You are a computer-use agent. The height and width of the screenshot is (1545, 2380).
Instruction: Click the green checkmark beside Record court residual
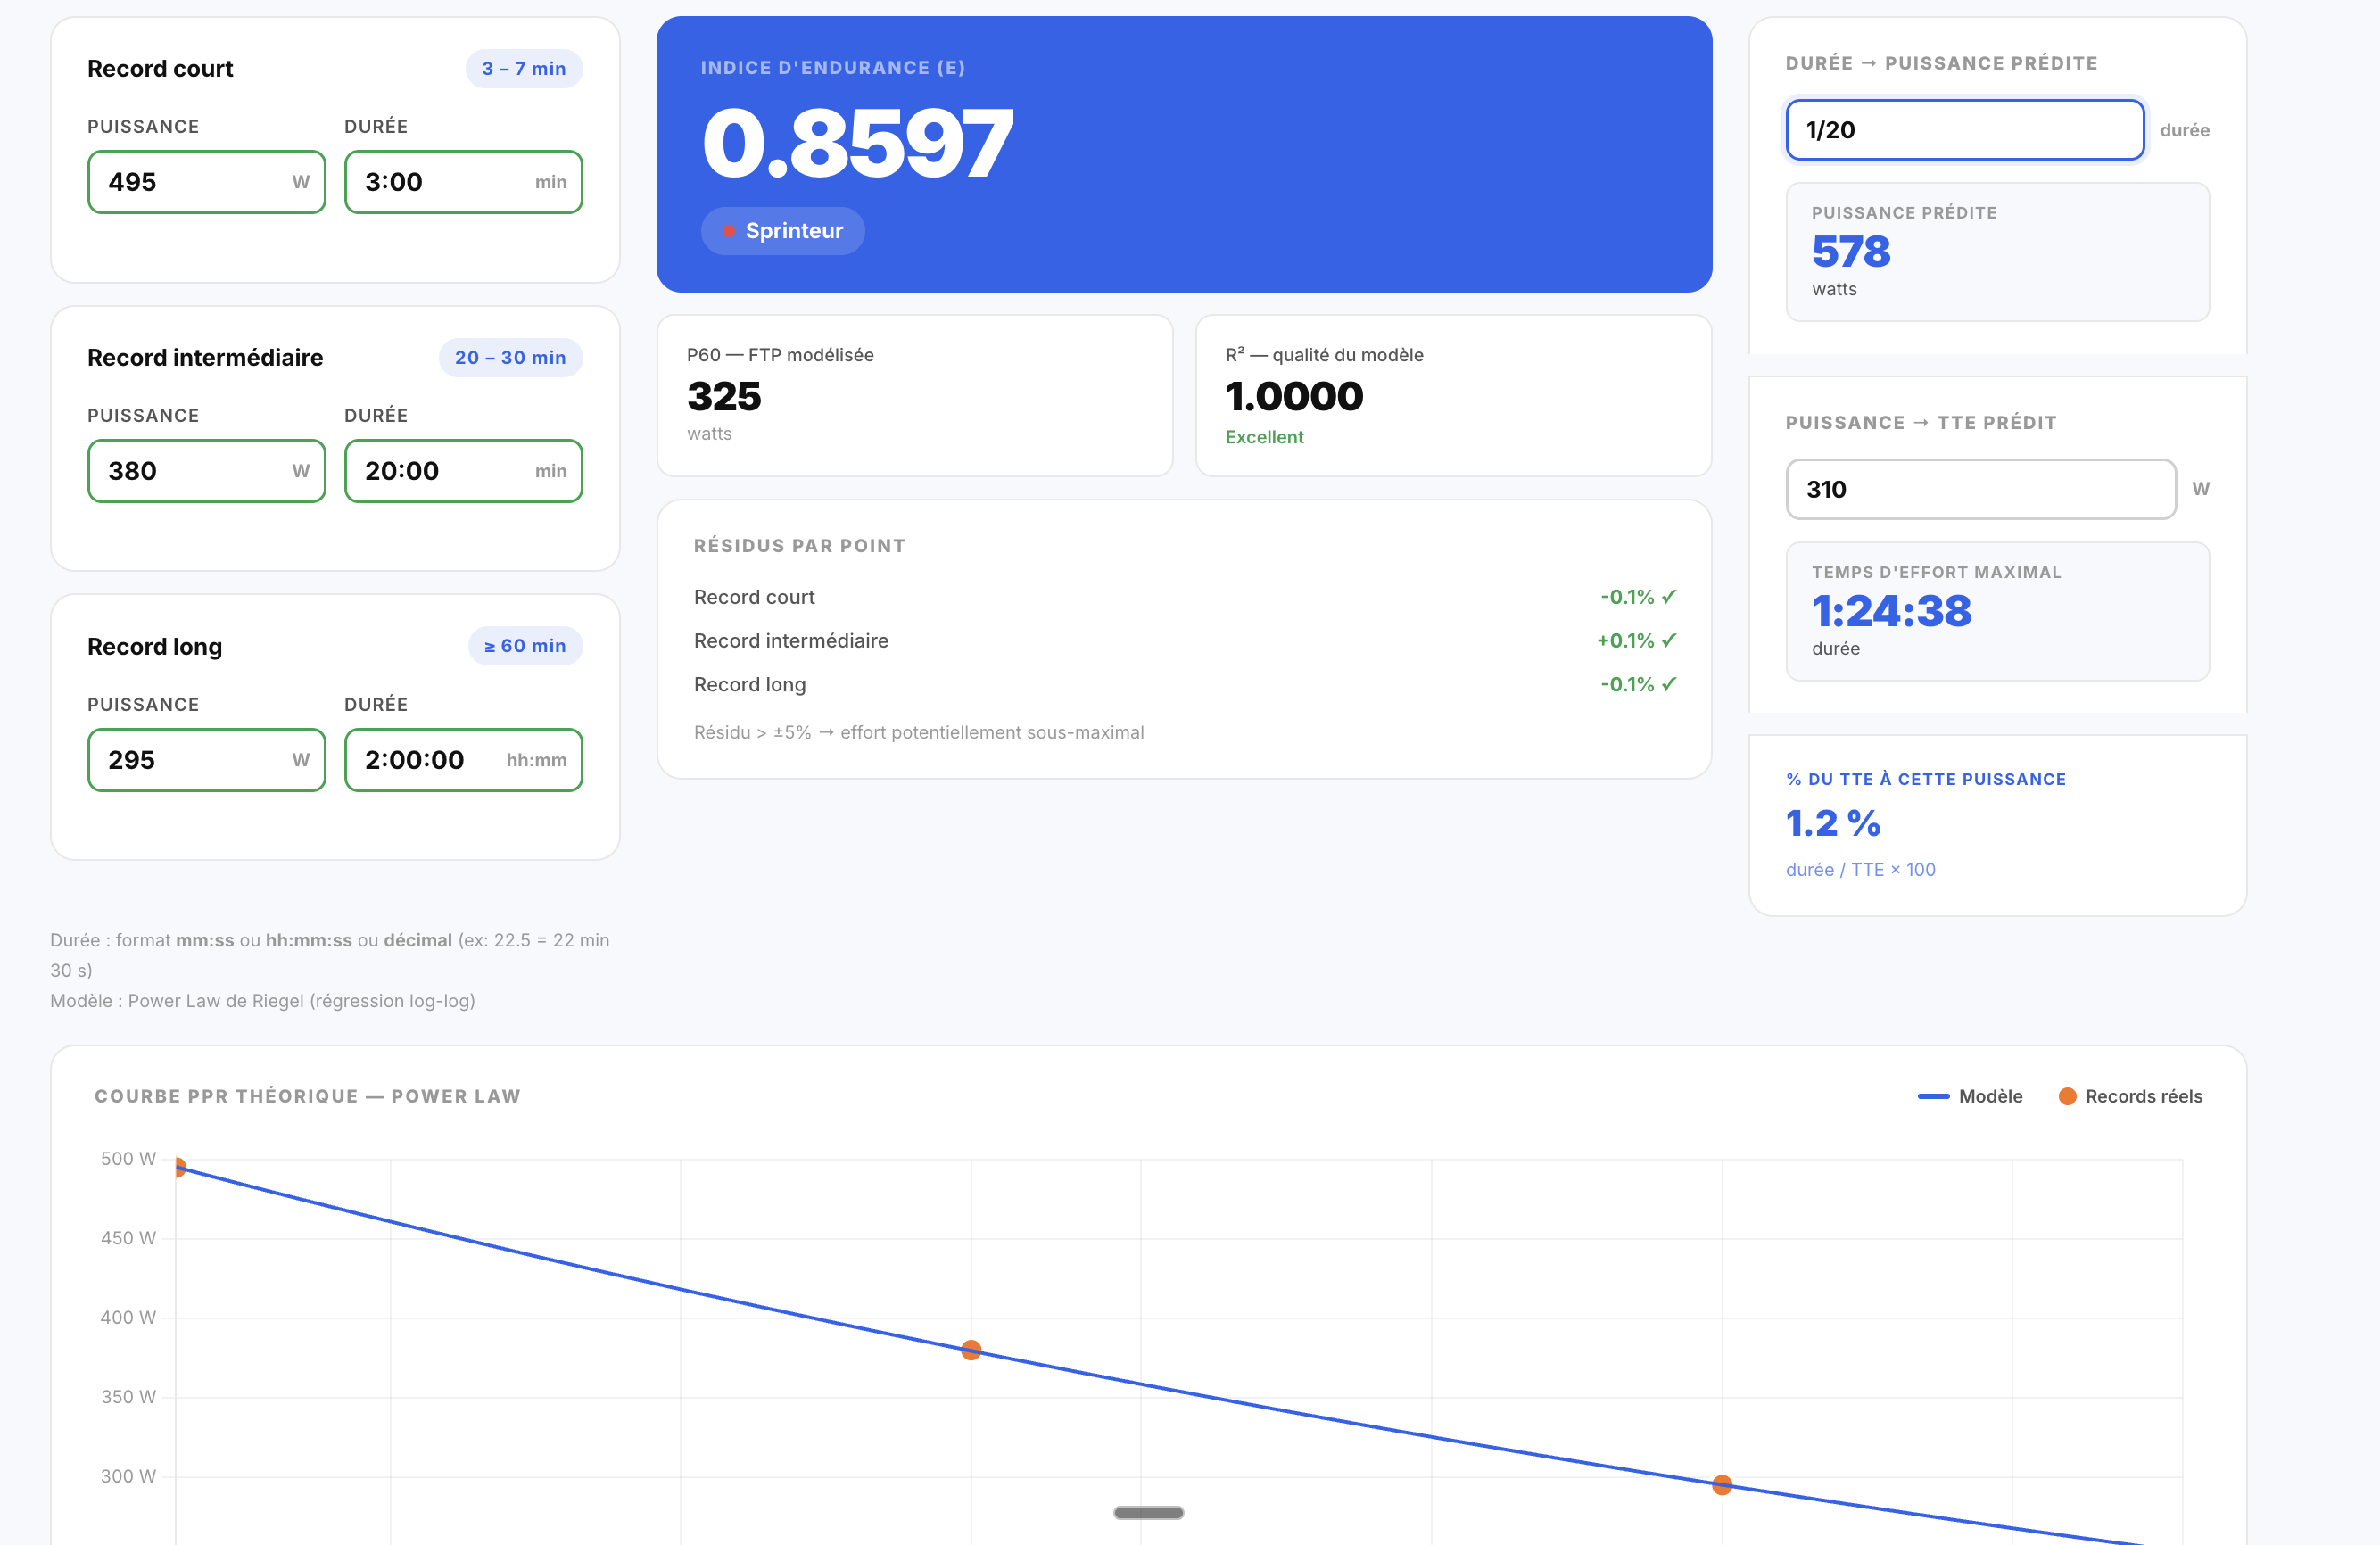[1669, 596]
